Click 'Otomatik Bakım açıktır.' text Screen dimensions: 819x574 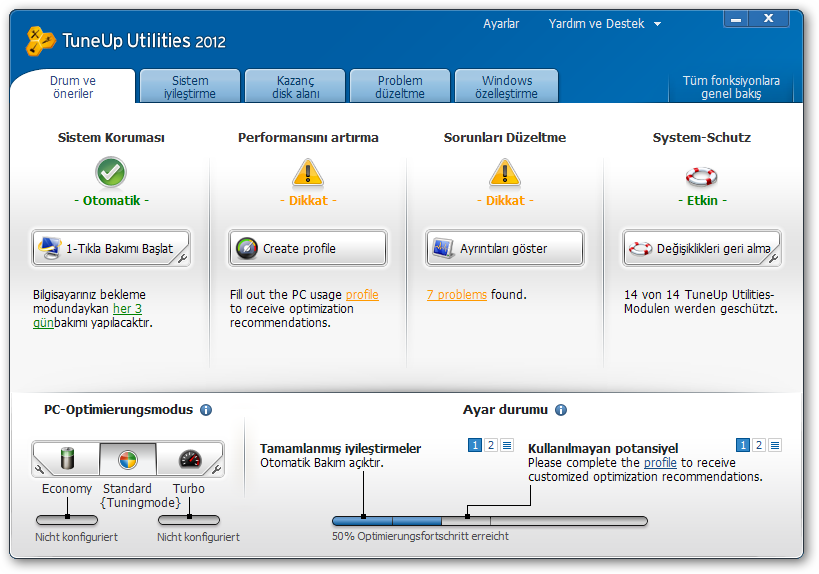(x=322, y=463)
